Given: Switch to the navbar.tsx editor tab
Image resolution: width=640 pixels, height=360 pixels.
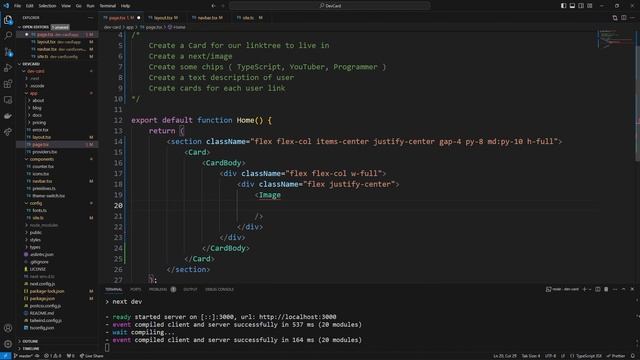Looking at the screenshot, I should [210, 18].
